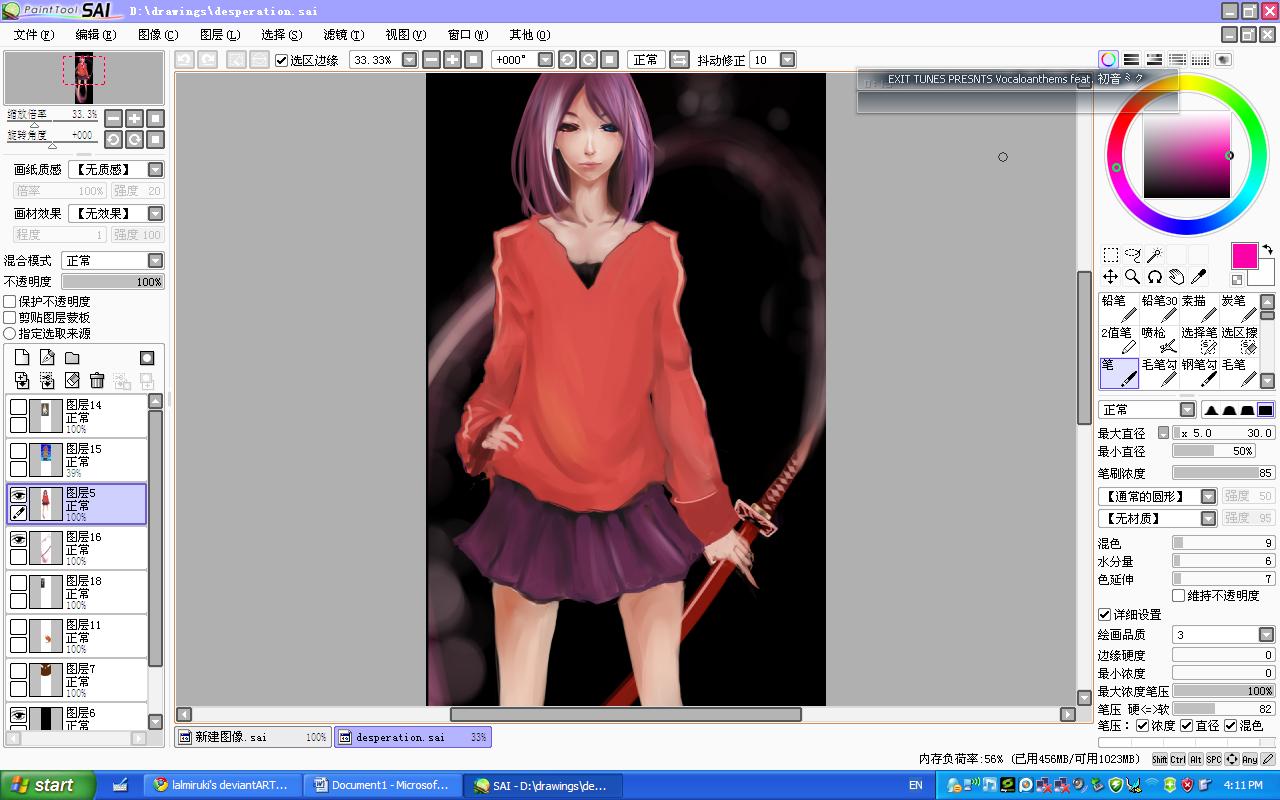The image size is (1280, 800).
Task: Choose the 选择笔 selection pen
Action: [1199, 341]
